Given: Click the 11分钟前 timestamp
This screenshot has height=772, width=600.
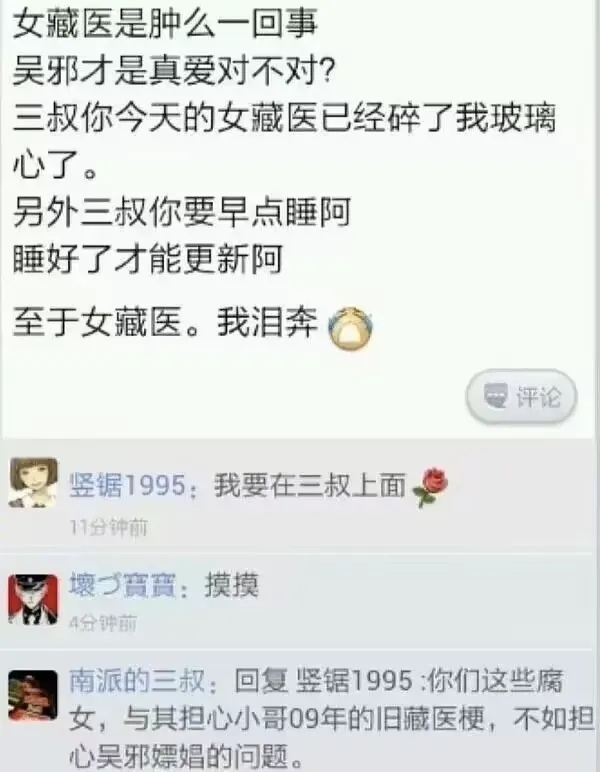Looking at the screenshot, I should 109,527.
